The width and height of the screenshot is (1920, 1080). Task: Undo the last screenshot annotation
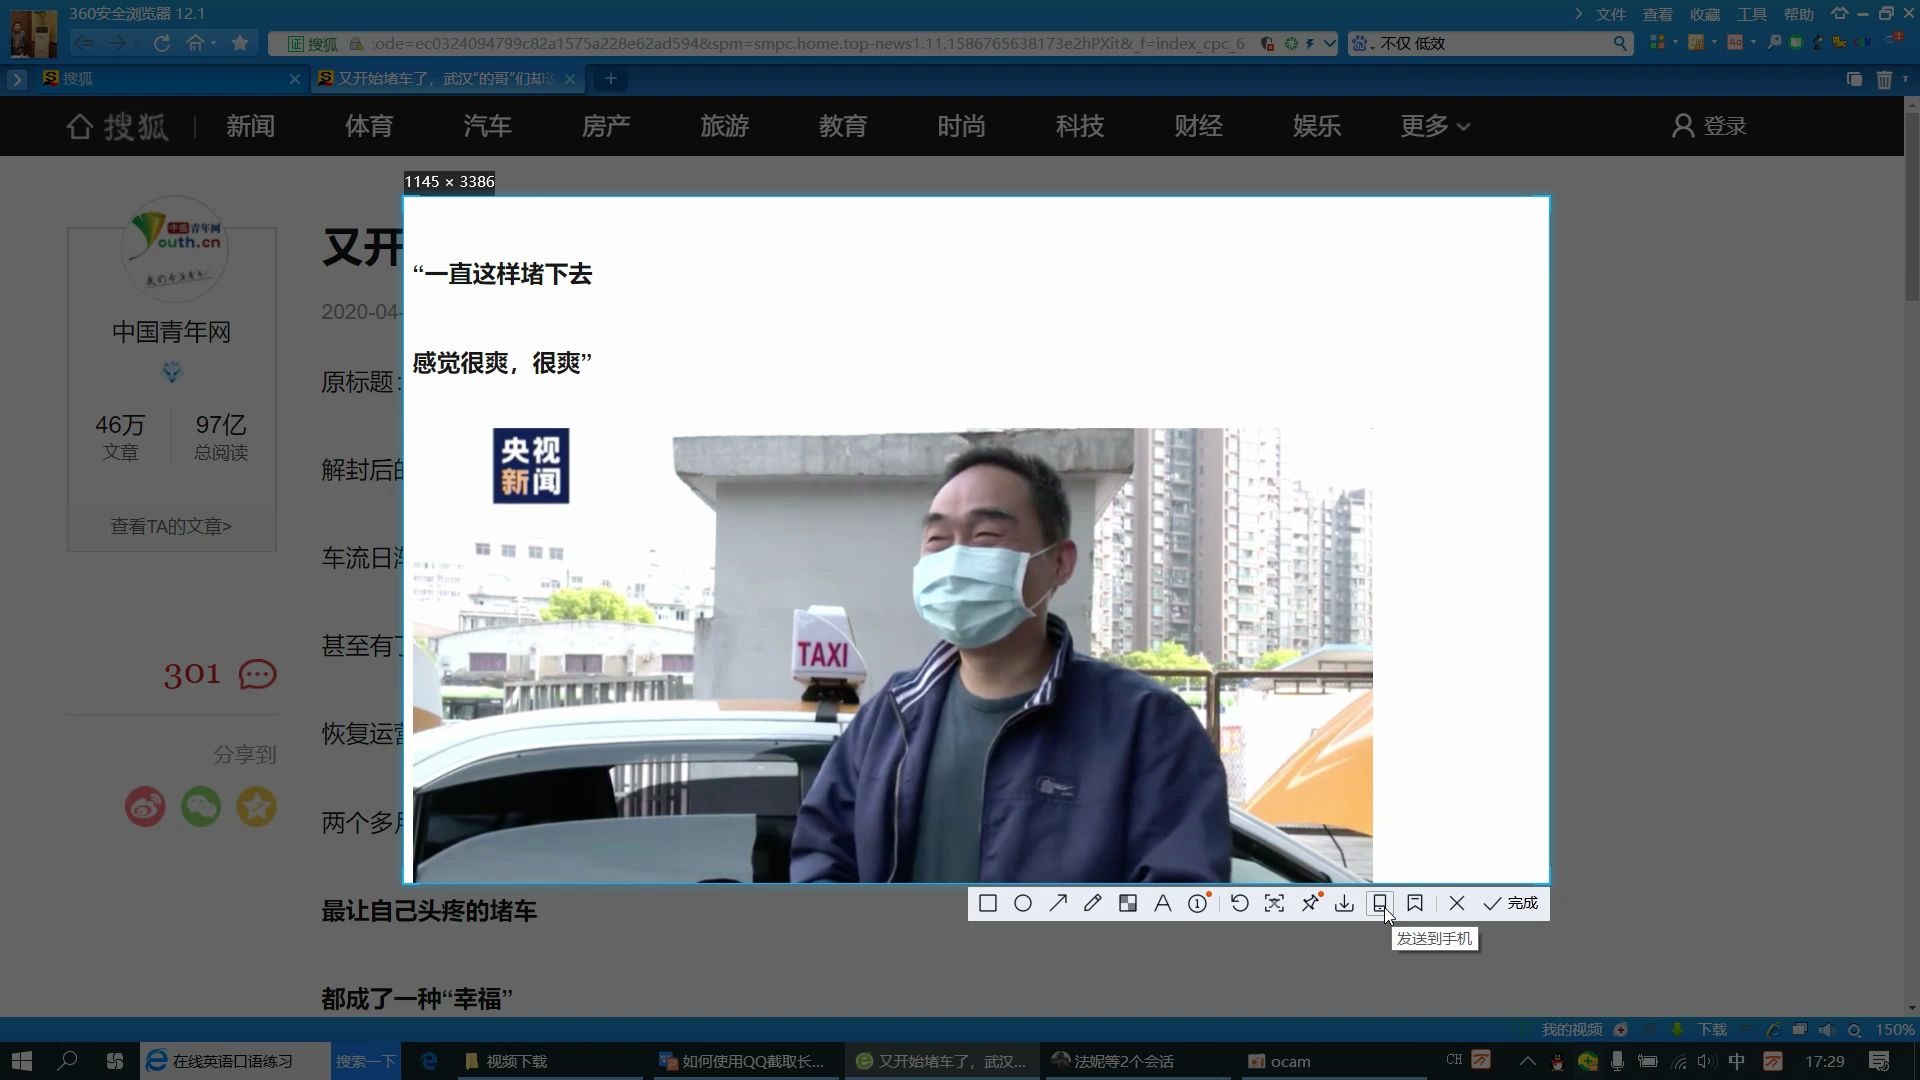[1240, 903]
